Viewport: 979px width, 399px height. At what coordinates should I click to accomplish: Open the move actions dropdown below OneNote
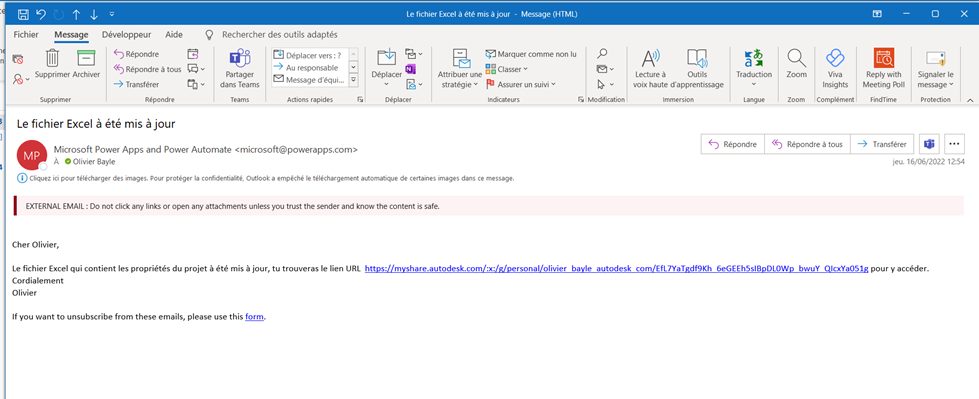click(x=414, y=84)
